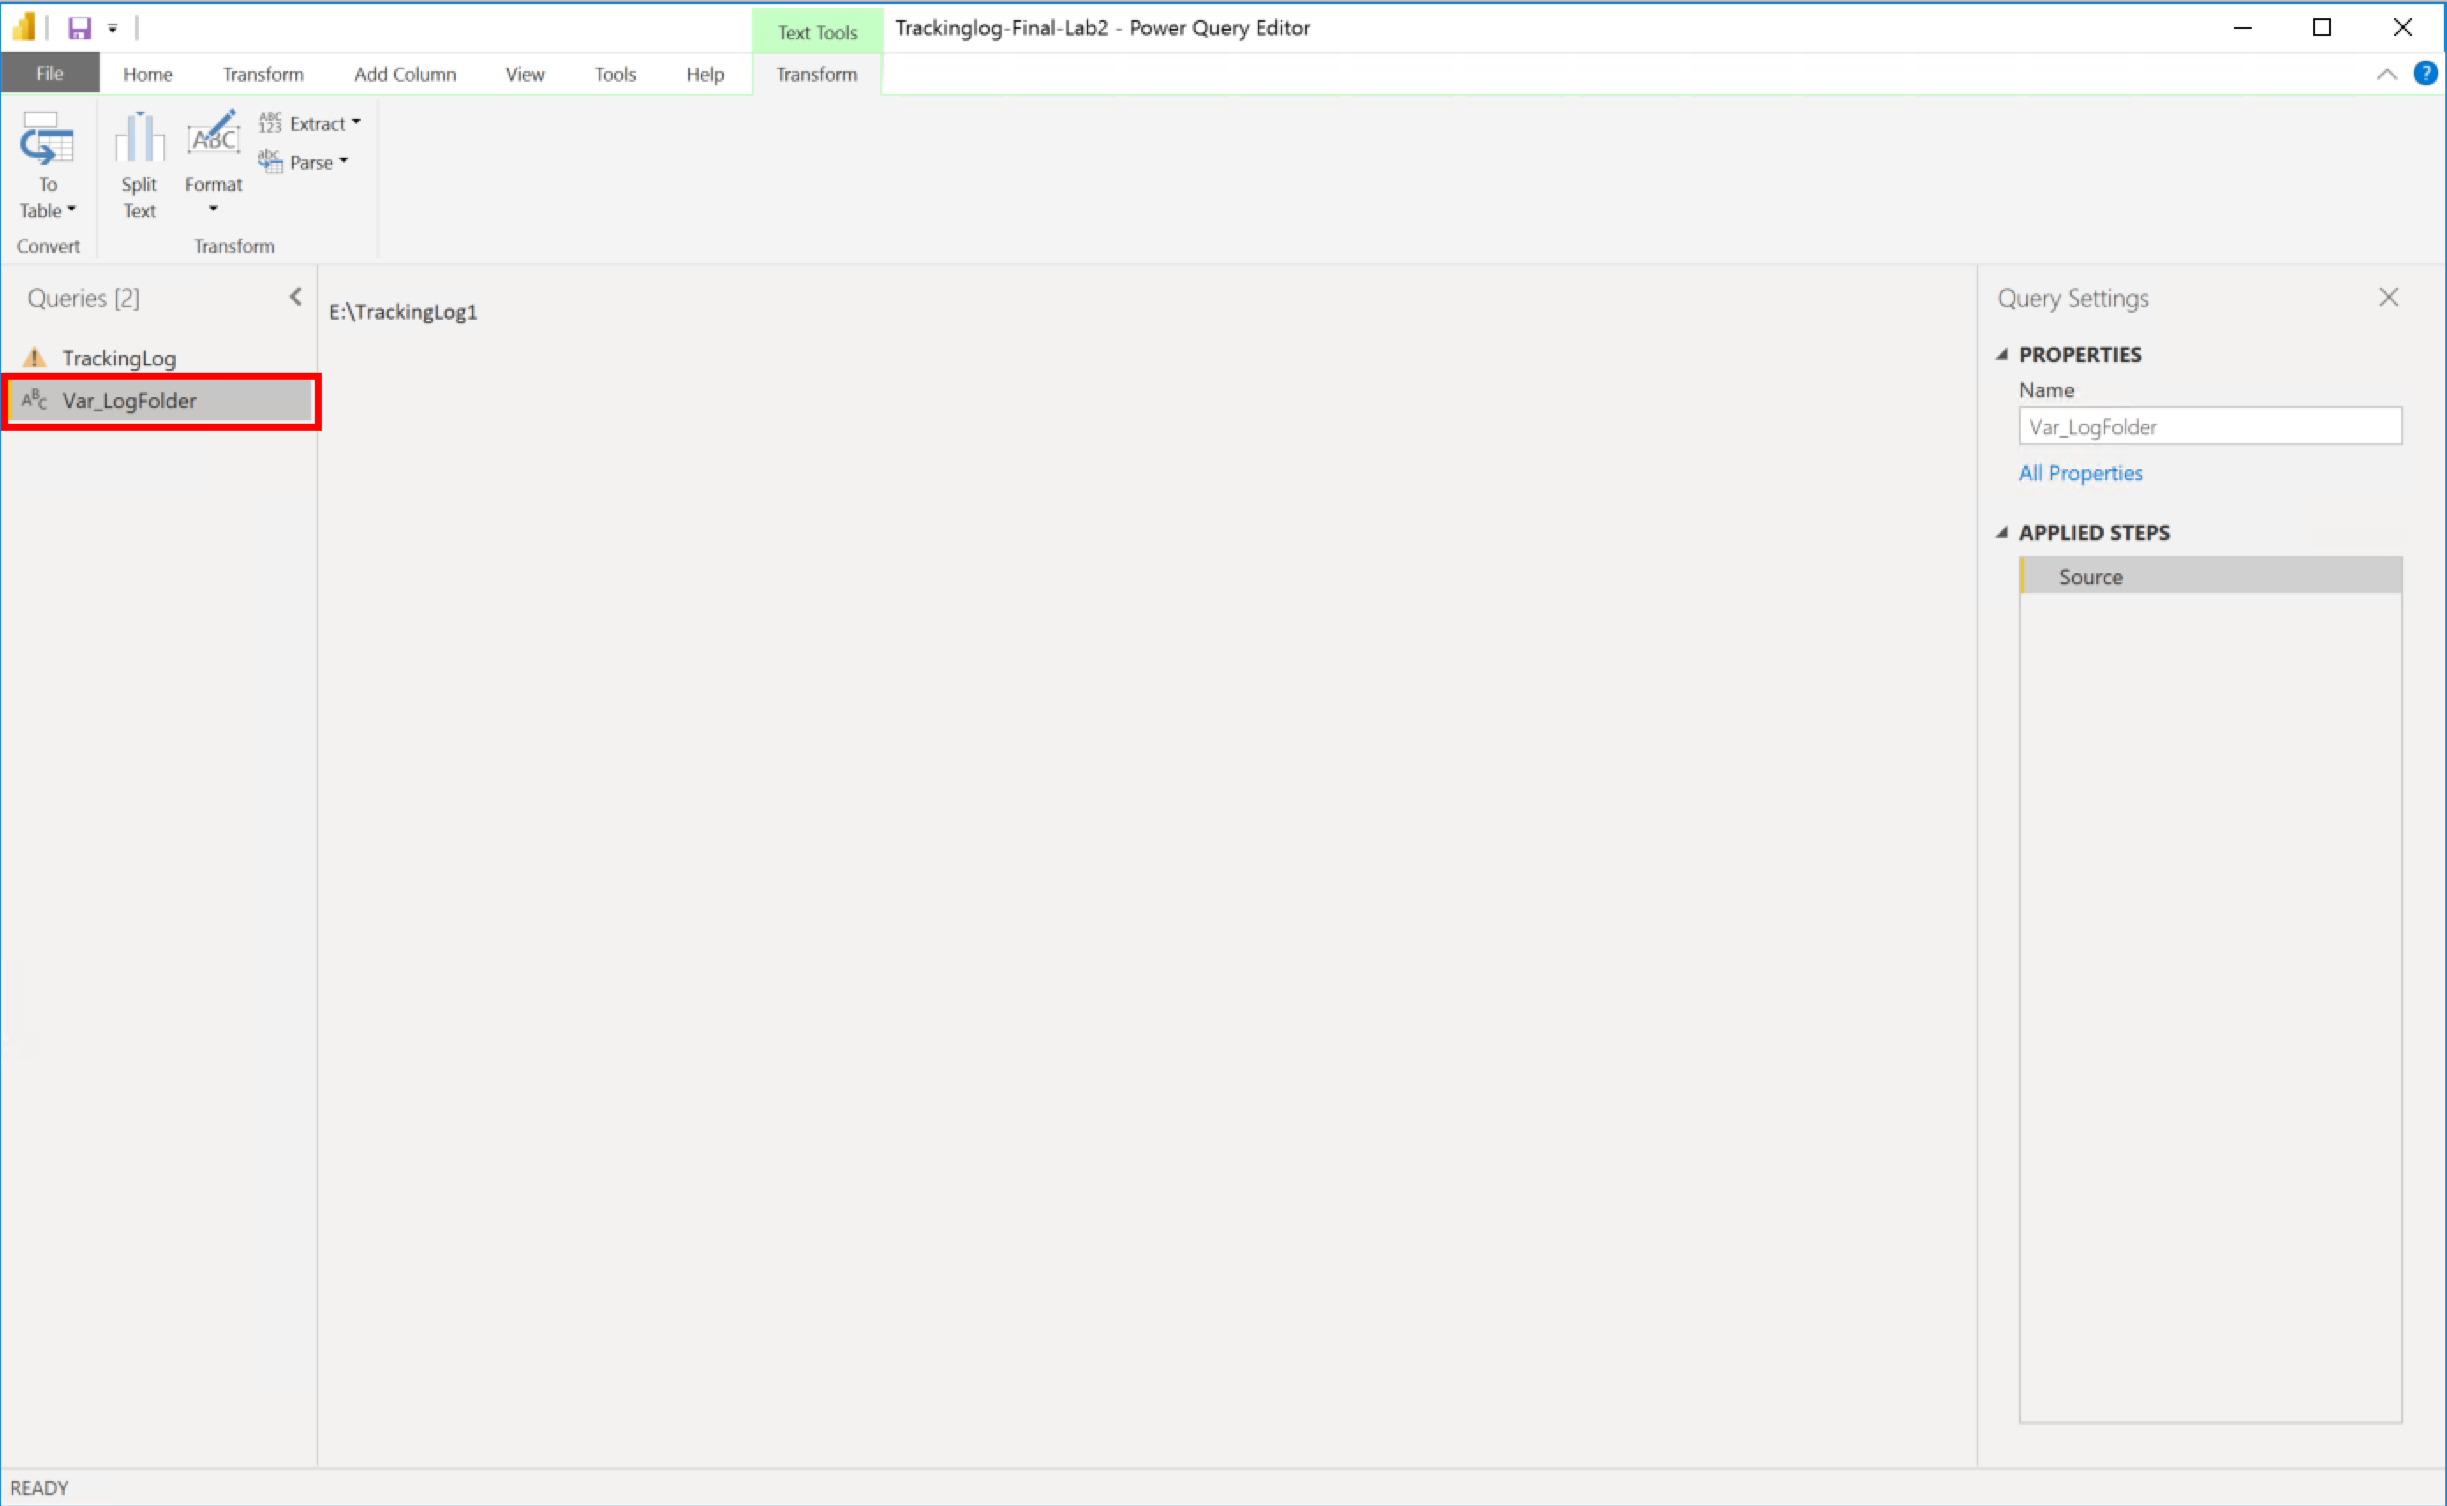Open the All Properties link
Image resolution: width=2447 pixels, height=1506 pixels.
coord(2080,472)
